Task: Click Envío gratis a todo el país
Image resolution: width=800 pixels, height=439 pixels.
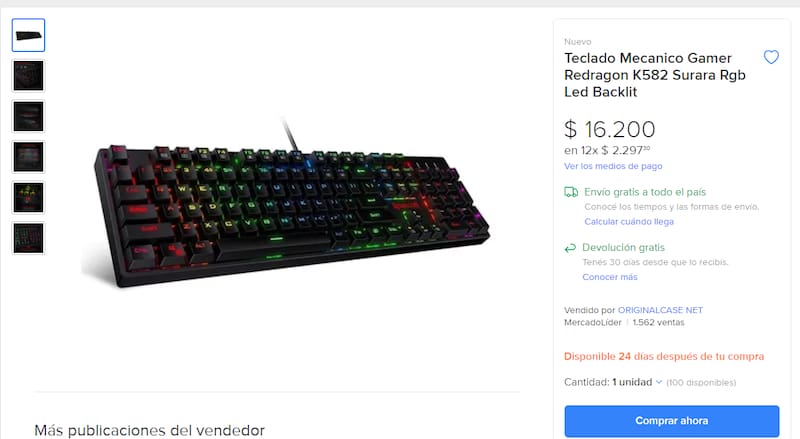Action: (x=645, y=192)
